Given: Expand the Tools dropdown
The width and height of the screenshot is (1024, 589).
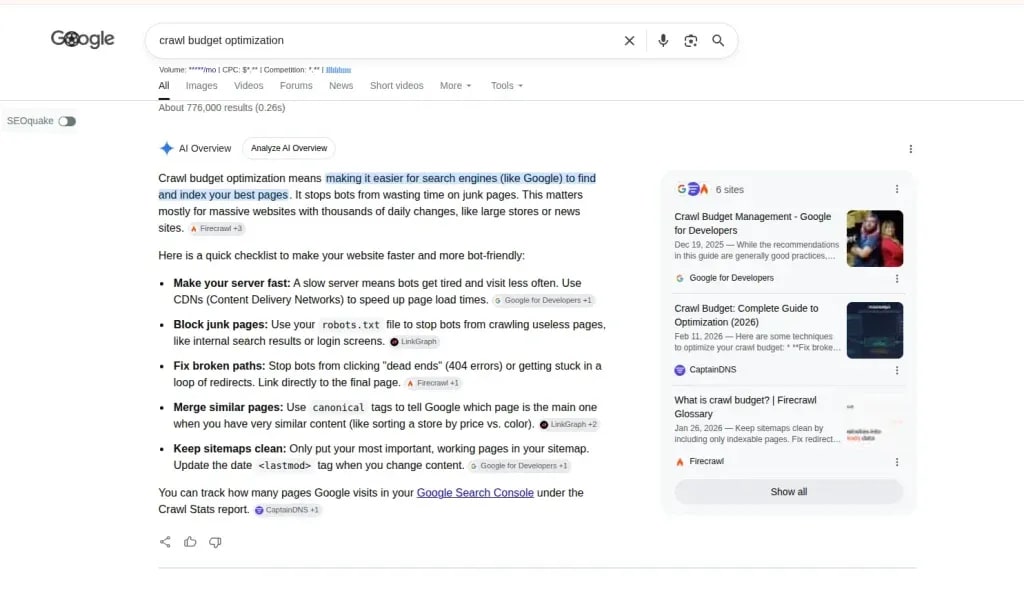Looking at the screenshot, I should tap(507, 86).
